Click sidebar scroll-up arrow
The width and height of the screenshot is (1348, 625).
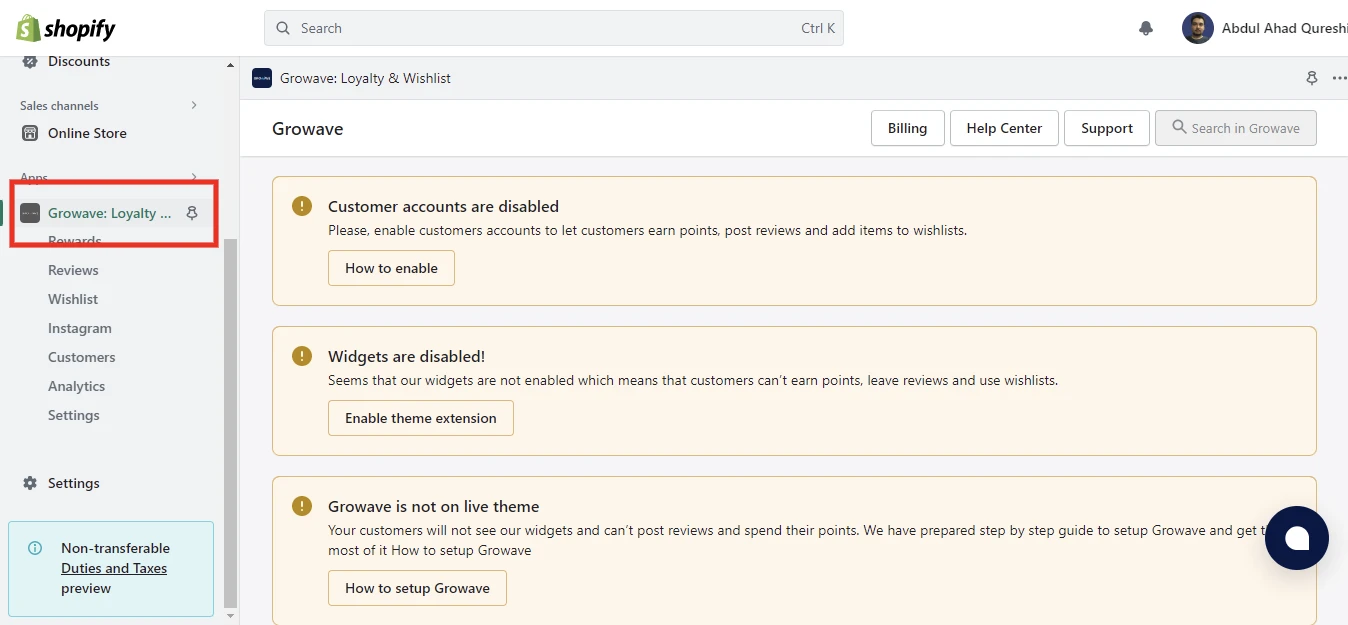(231, 65)
